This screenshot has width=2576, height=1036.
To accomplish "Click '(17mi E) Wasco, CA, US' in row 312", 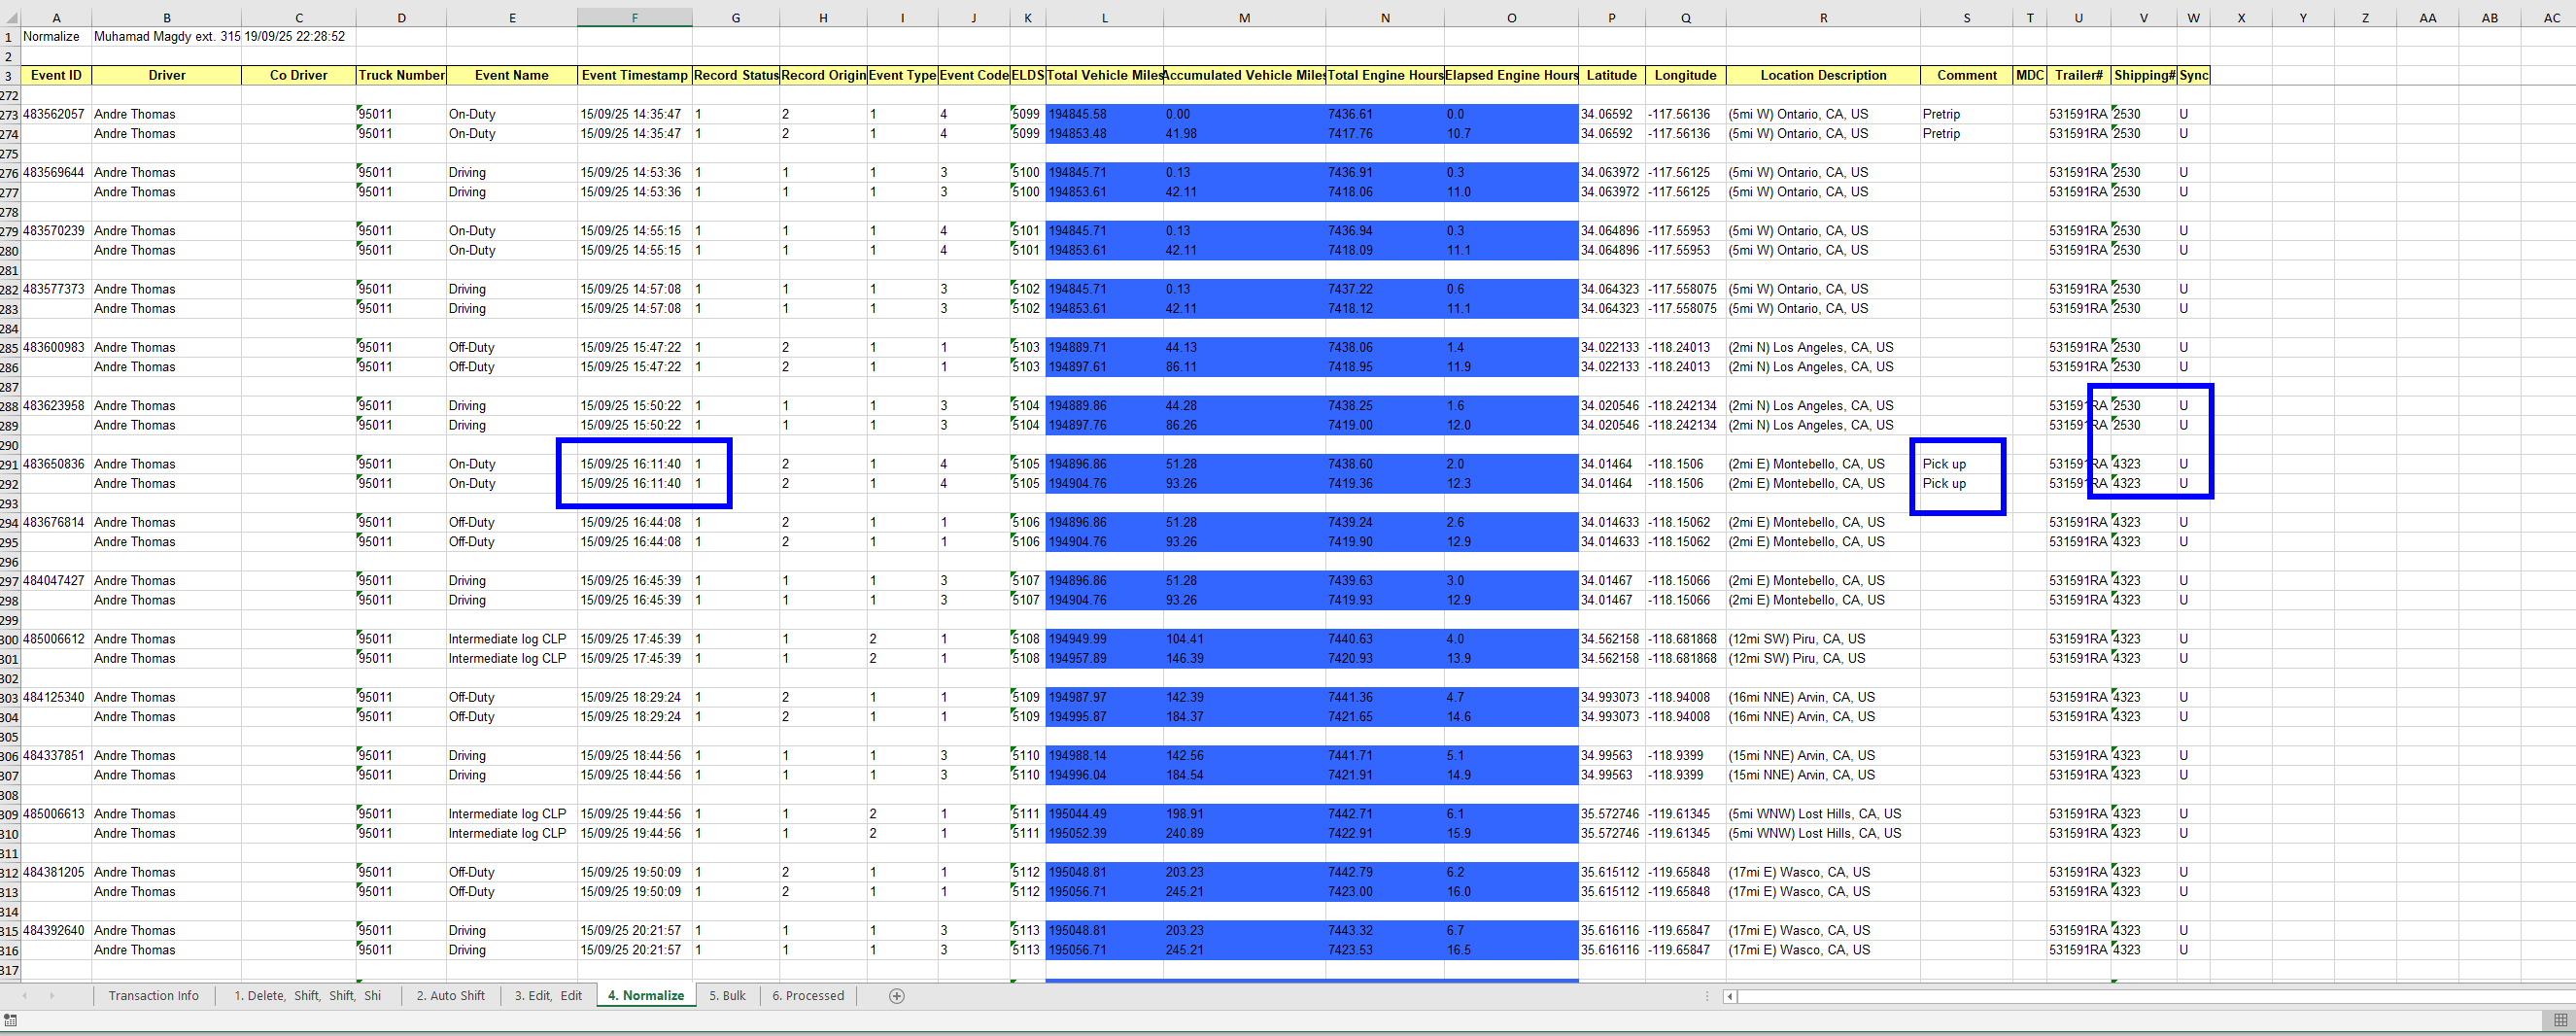I will pos(1823,872).
